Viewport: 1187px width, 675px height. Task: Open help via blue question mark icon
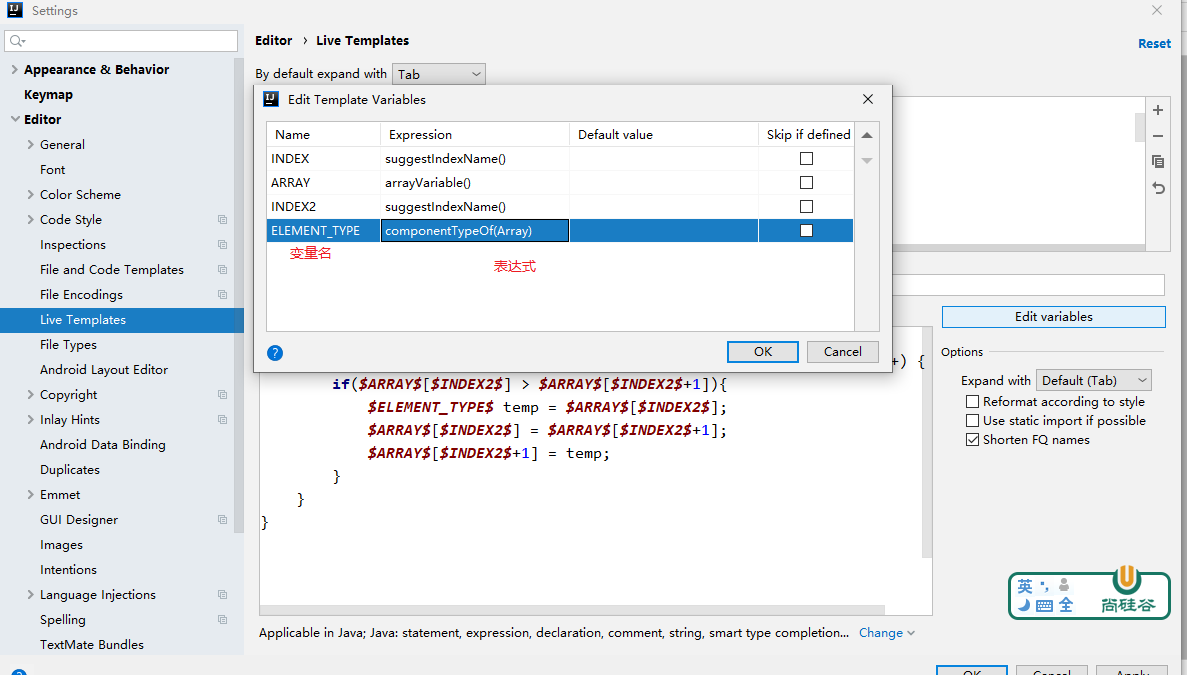[x=275, y=352]
